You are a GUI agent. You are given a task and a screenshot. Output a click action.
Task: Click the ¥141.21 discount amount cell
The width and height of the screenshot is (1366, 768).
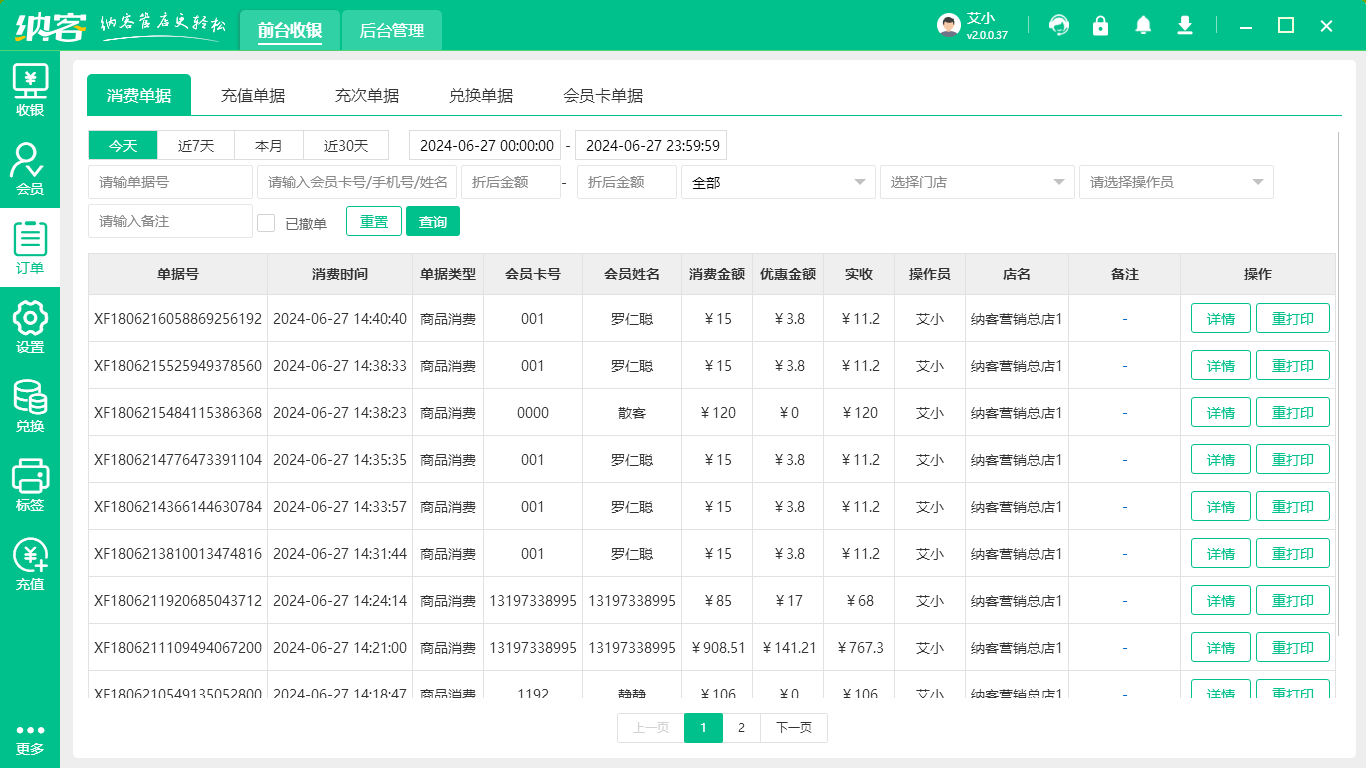tap(788, 648)
